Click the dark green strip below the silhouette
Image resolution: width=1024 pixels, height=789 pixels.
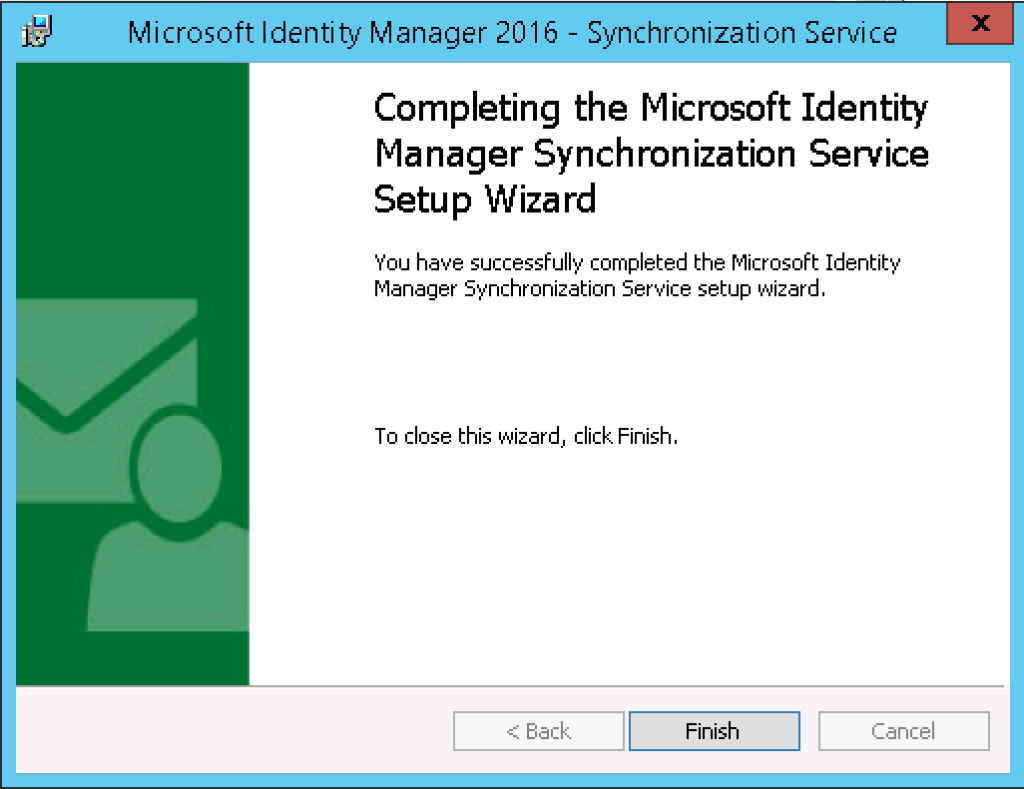tap(130, 660)
